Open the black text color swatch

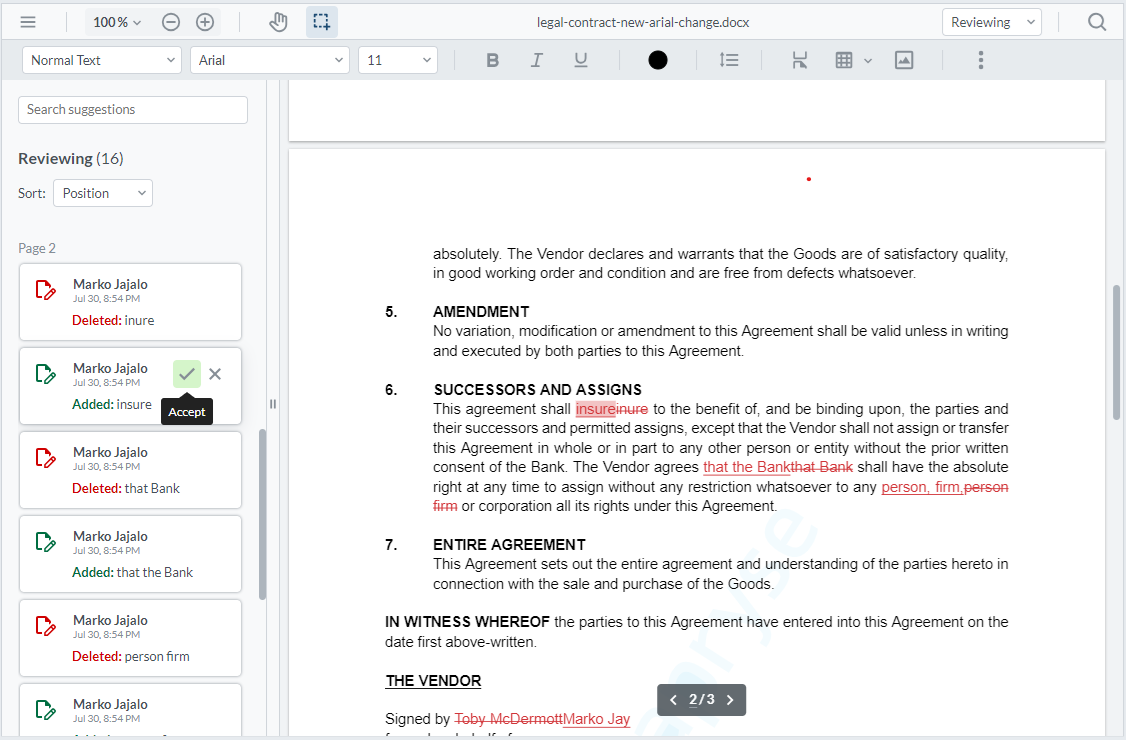(658, 60)
